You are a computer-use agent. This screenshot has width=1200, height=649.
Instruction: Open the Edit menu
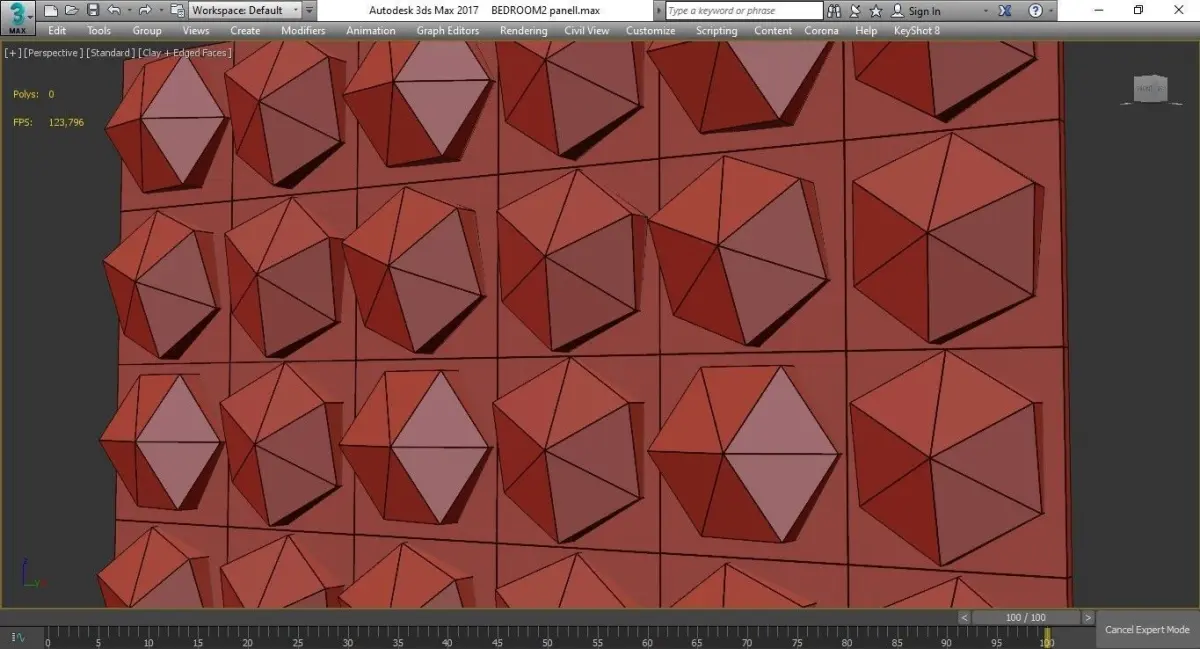point(57,31)
